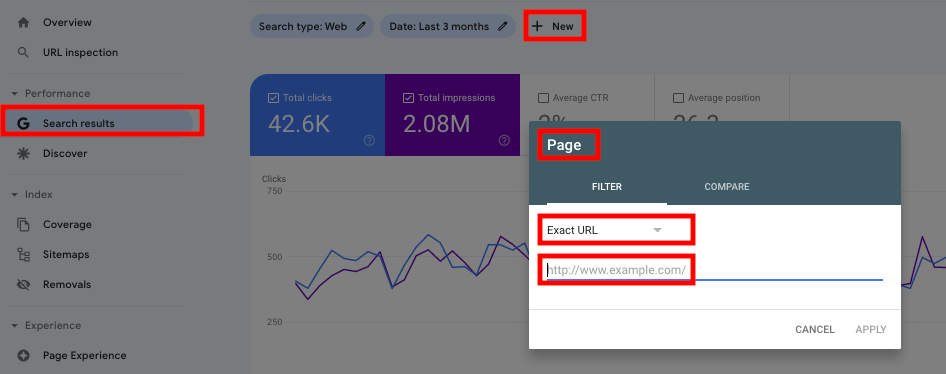Image resolution: width=946 pixels, height=374 pixels.
Task: Switch to the COMPARE tab
Action: coord(727,186)
